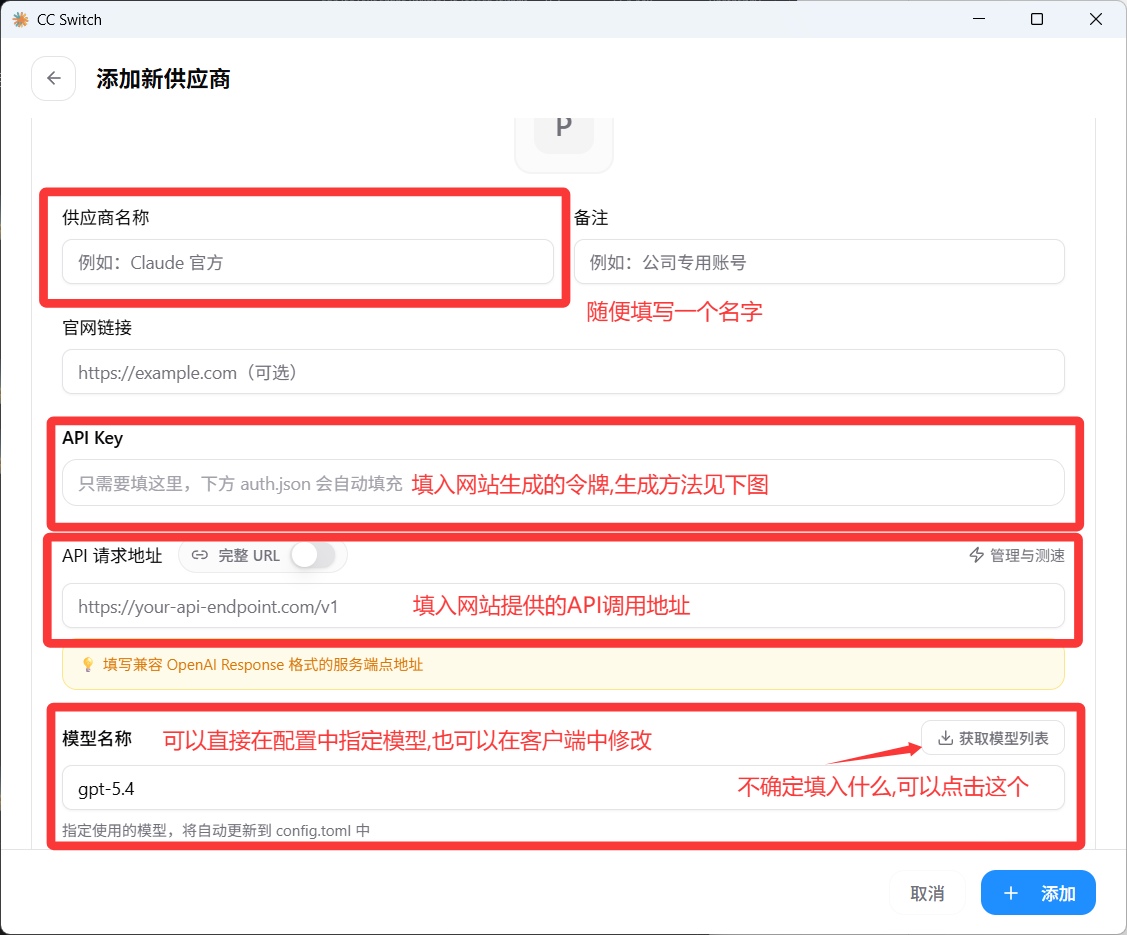Click the blue 添加 button

point(1038,893)
